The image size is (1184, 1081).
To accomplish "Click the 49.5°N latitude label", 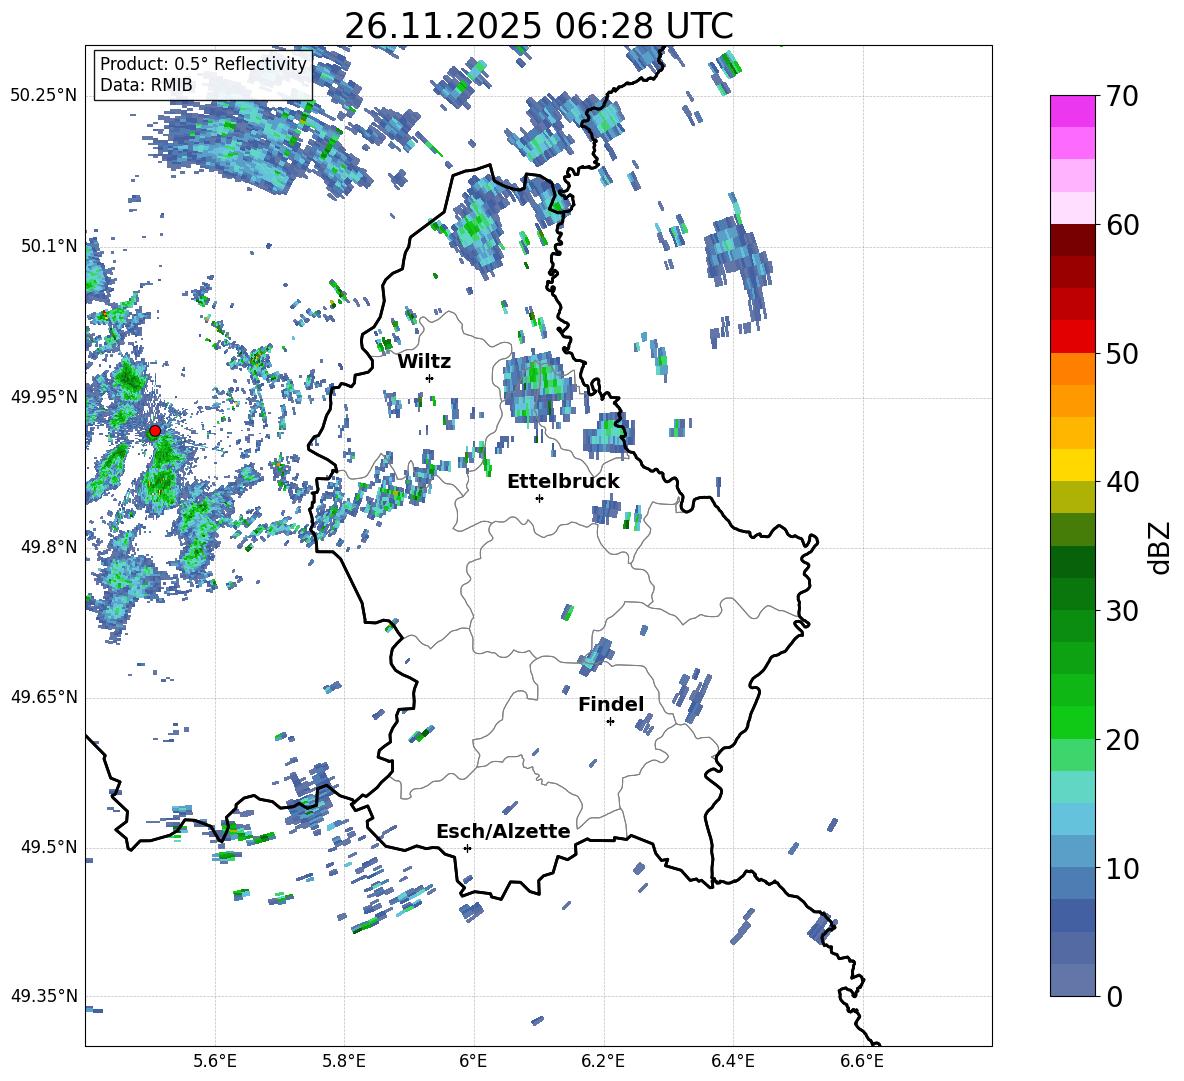I will tap(49, 847).
